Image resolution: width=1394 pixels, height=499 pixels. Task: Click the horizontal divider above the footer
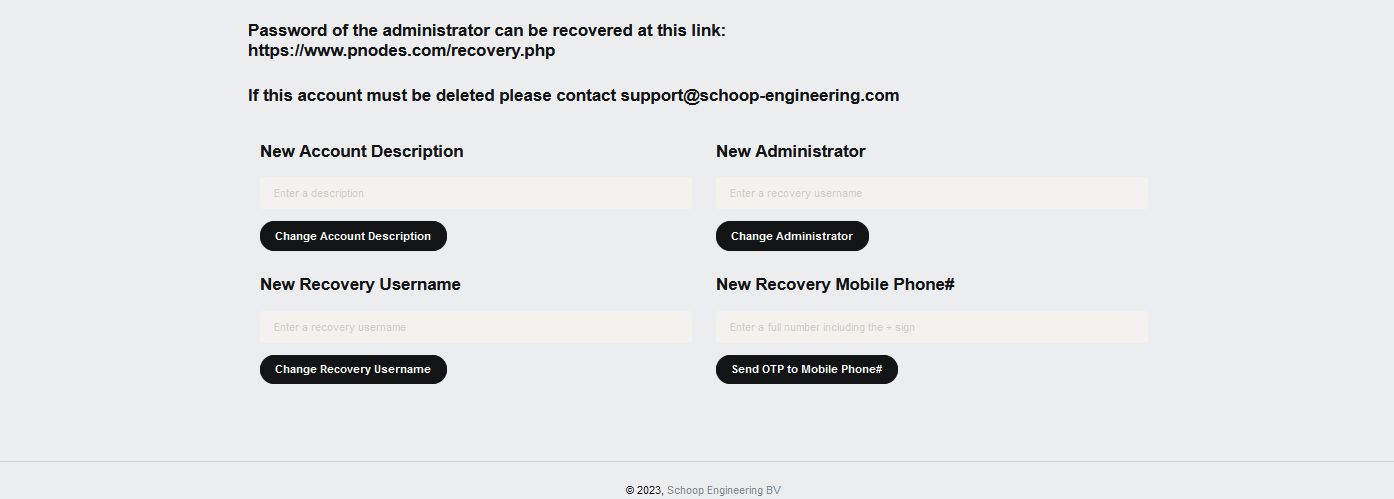point(697,461)
